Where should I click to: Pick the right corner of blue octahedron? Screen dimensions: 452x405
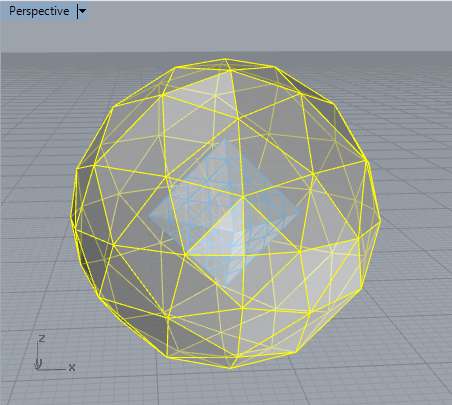coord(301,212)
